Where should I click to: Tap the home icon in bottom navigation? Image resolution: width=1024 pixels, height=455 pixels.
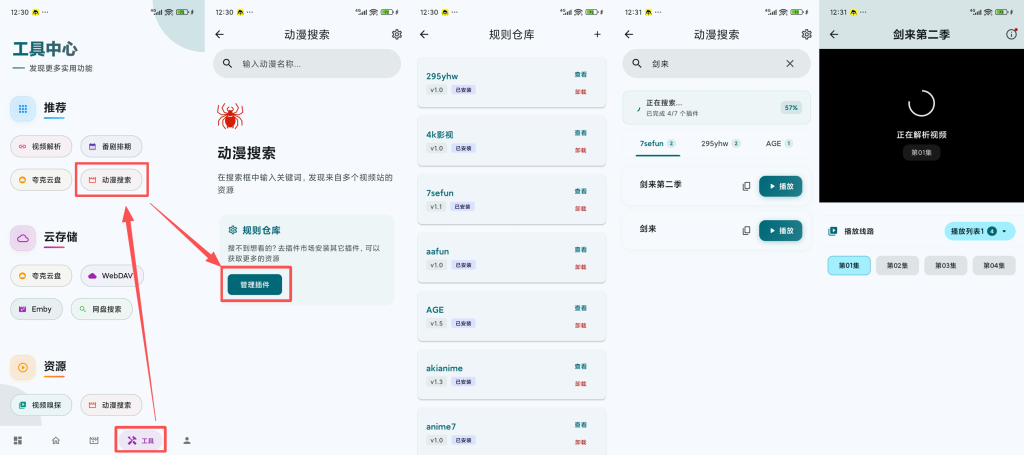[56, 440]
